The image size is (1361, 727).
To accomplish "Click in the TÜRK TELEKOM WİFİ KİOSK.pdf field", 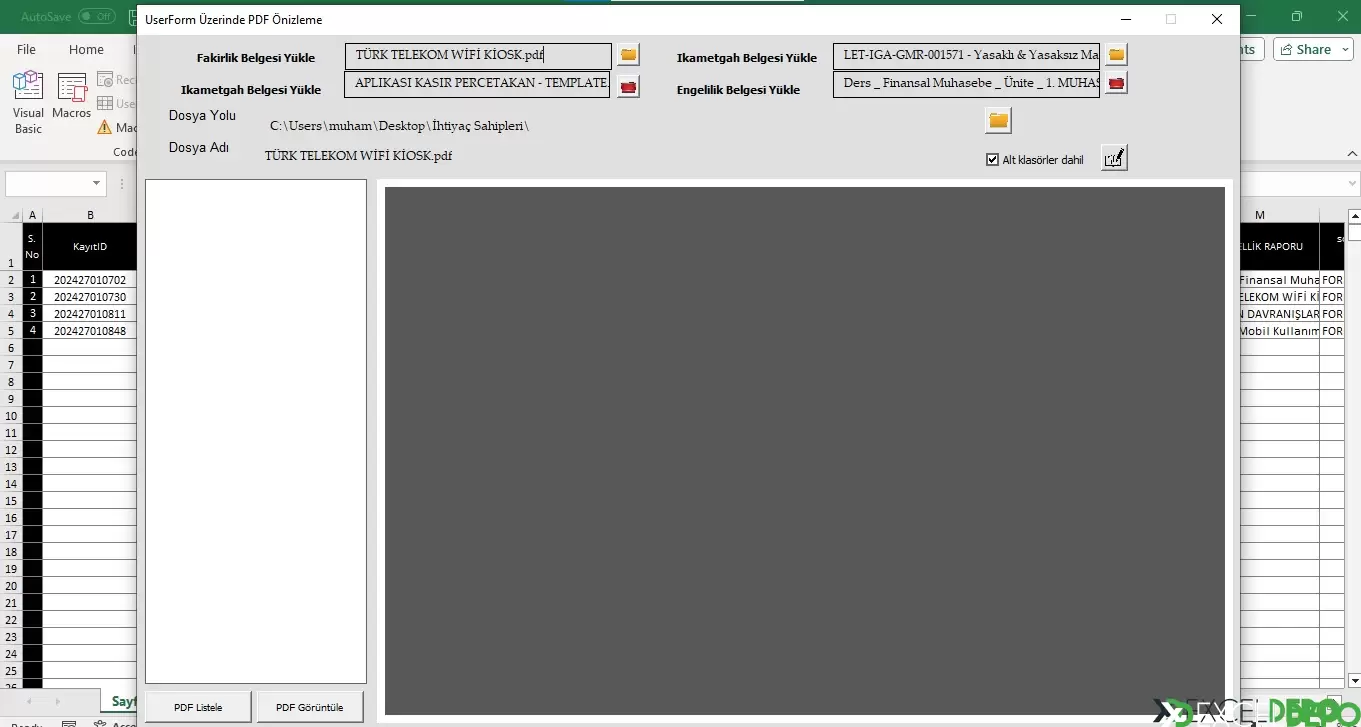I will [x=478, y=56].
